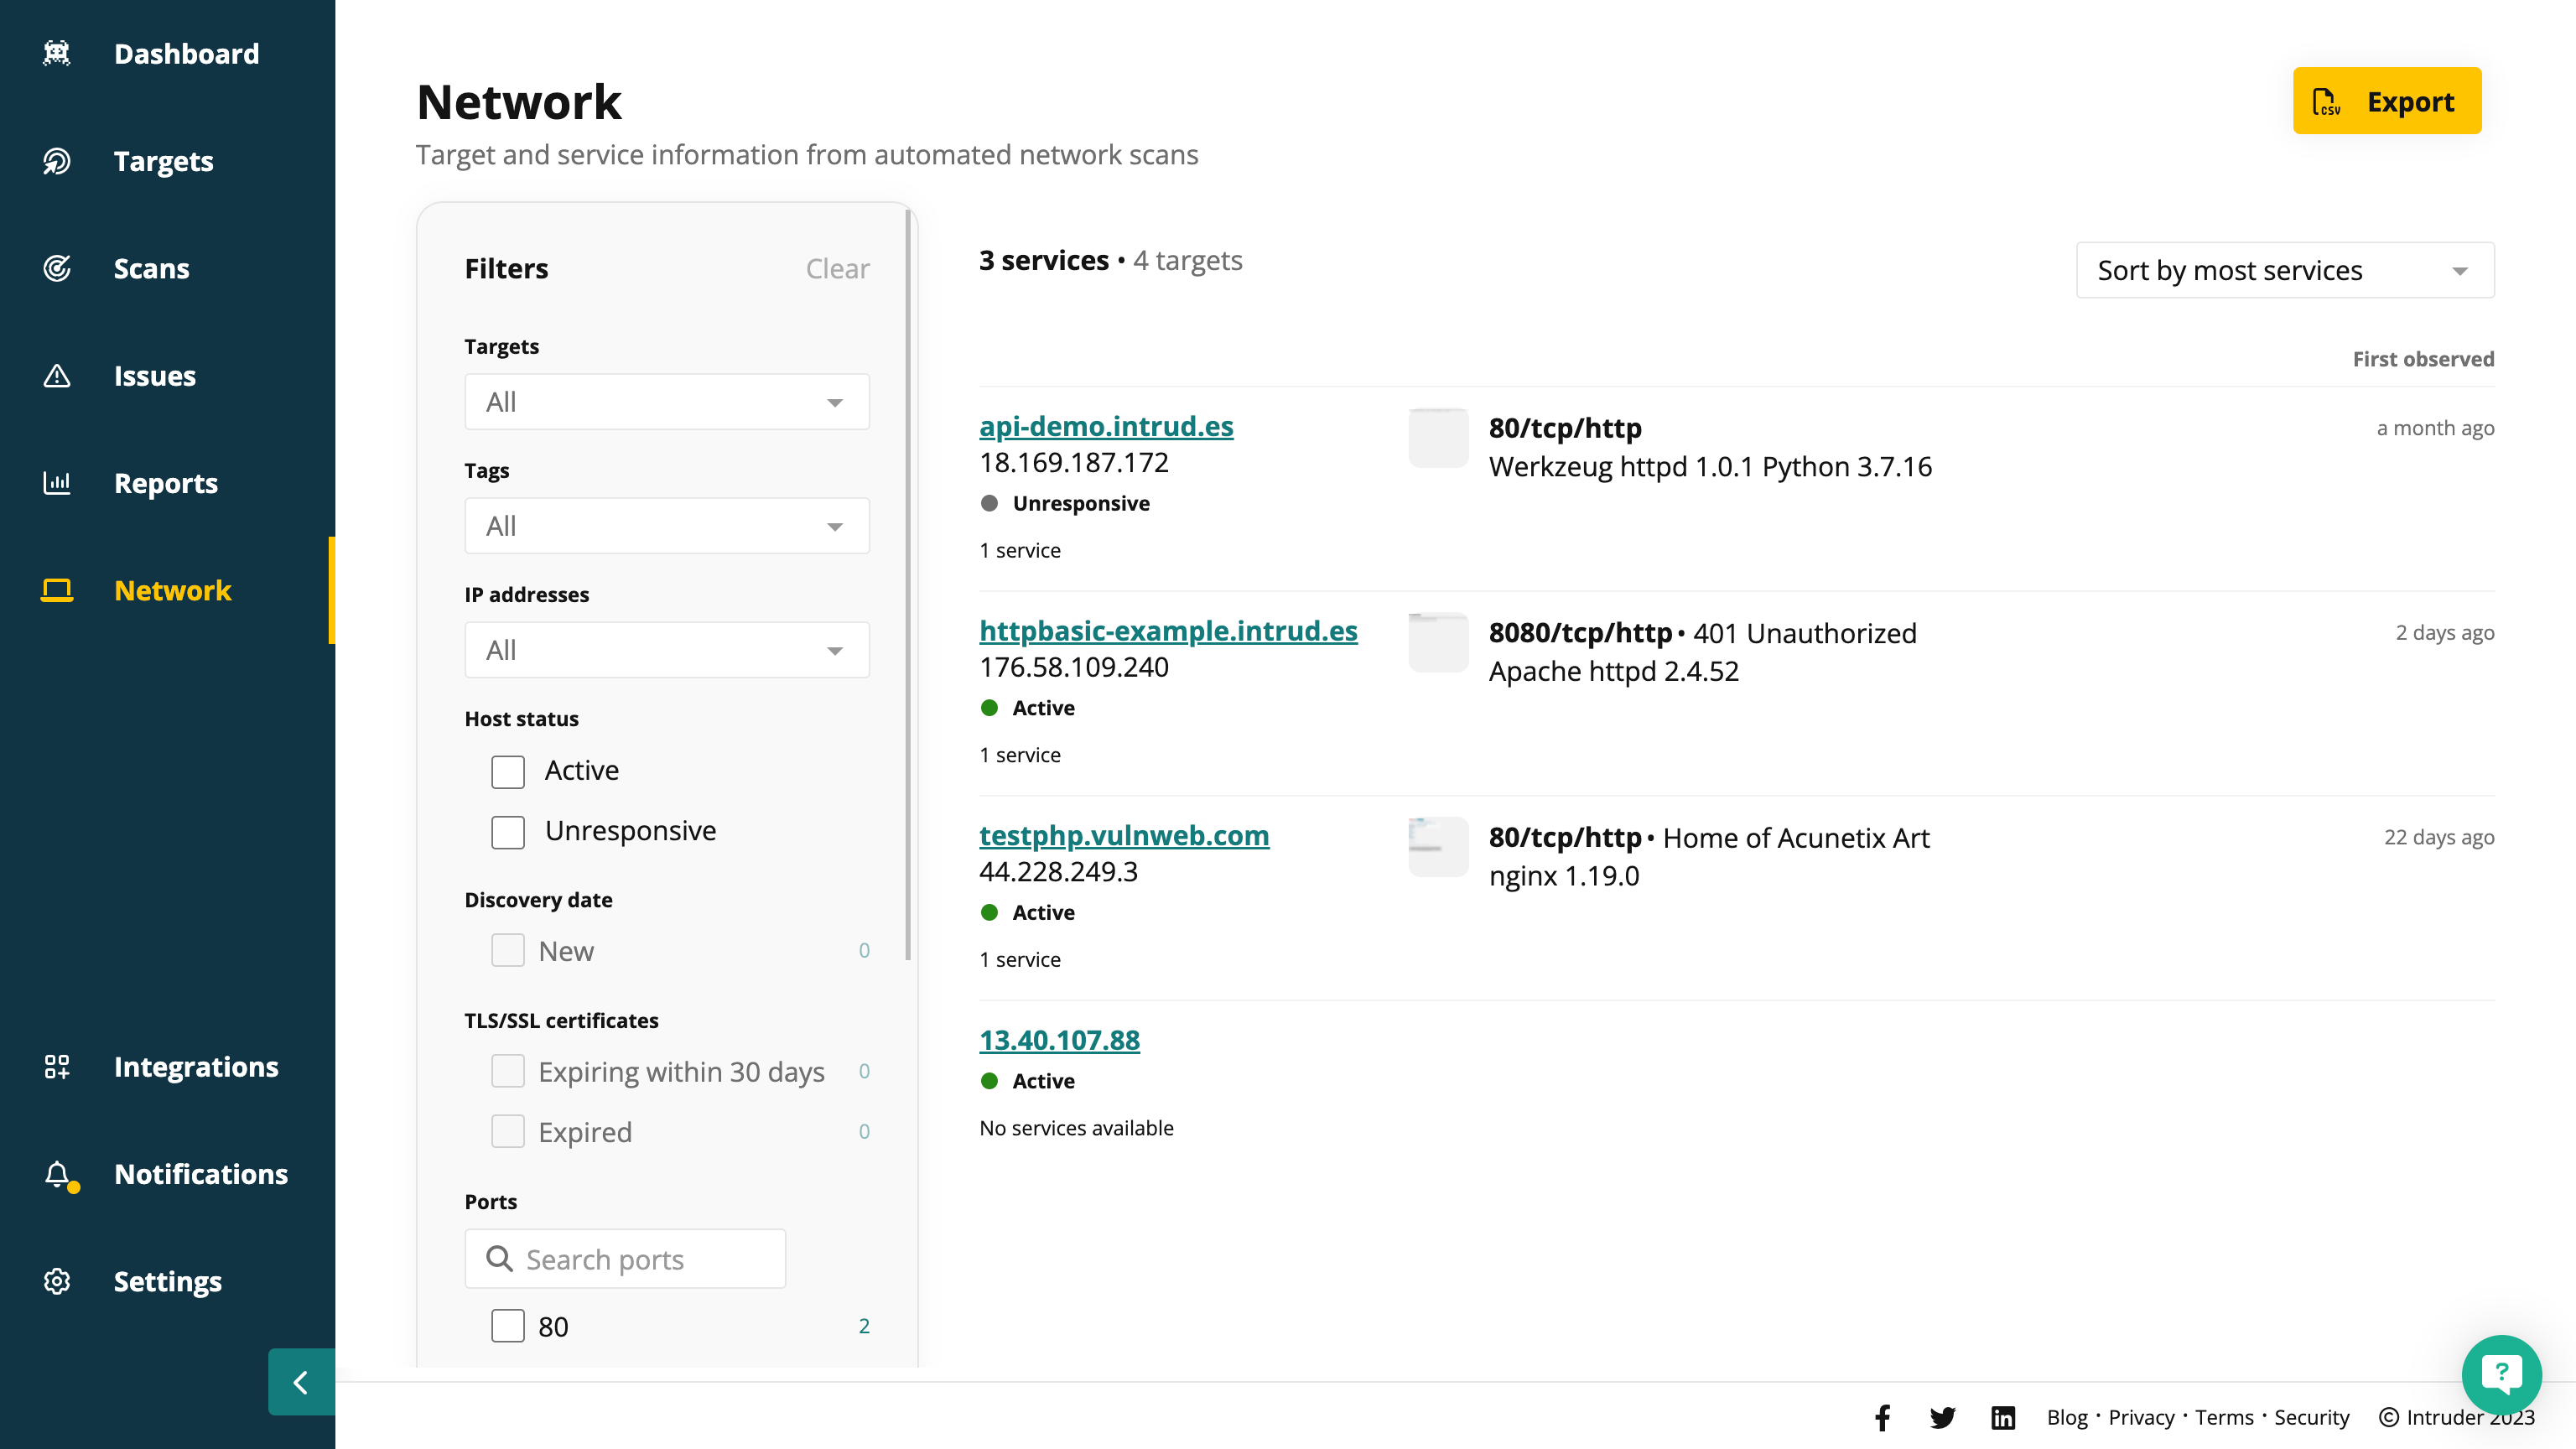
Task: Expand the IP addresses dropdown
Action: 666,649
